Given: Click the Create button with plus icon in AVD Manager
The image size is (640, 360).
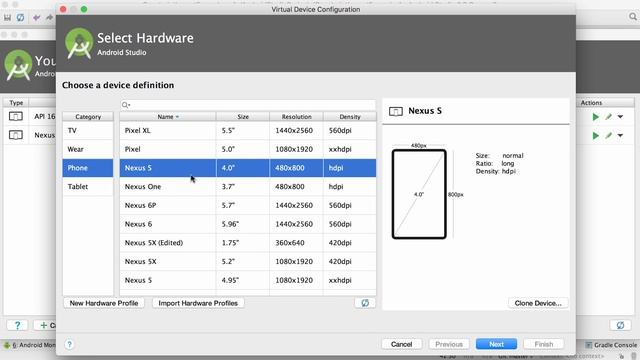Looking at the screenshot, I should 45,325.
